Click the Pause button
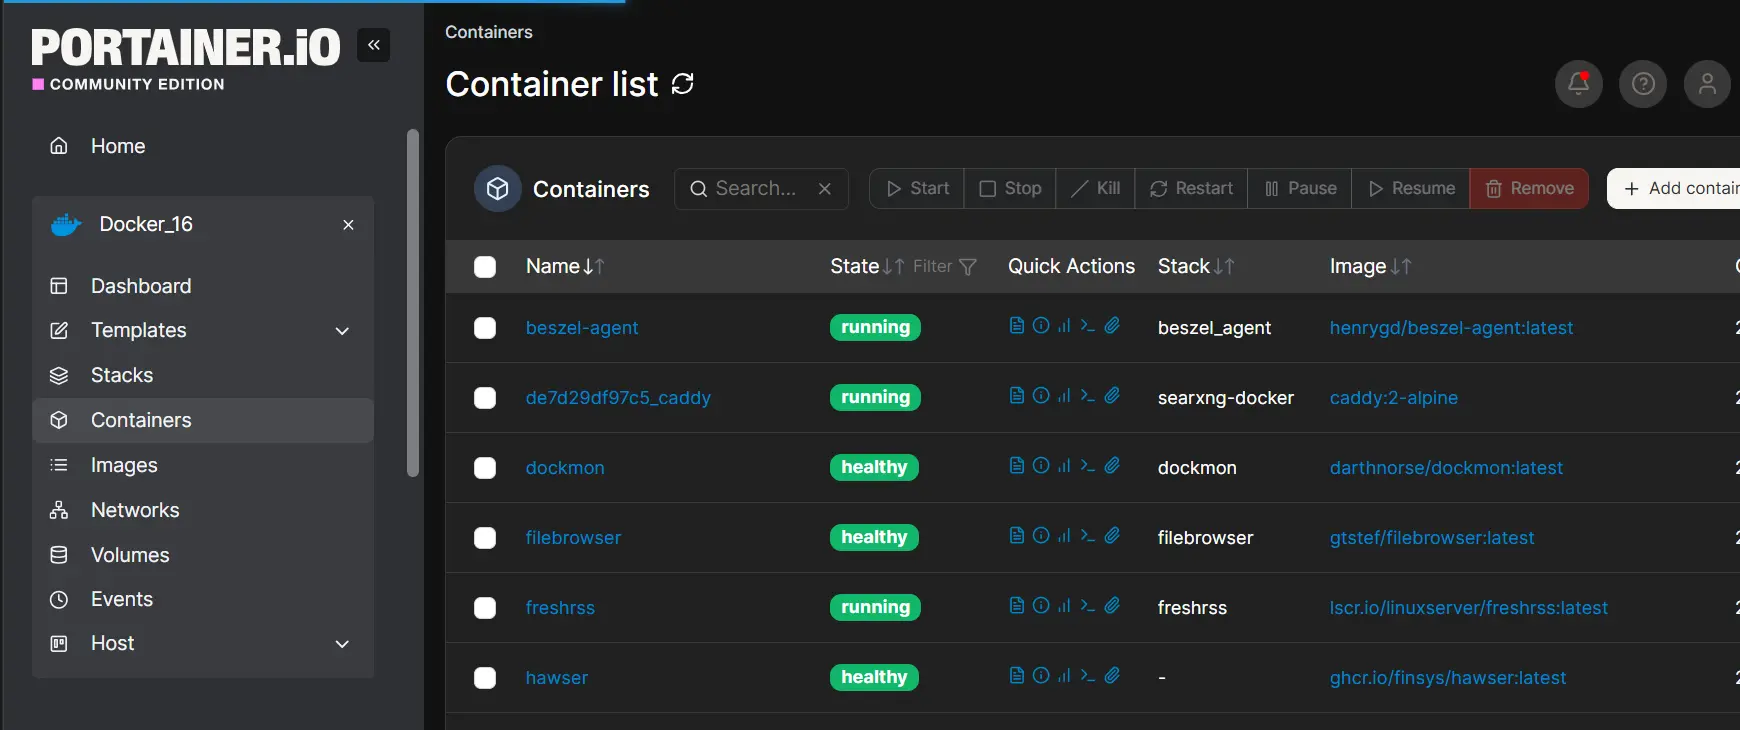 click(x=1300, y=189)
